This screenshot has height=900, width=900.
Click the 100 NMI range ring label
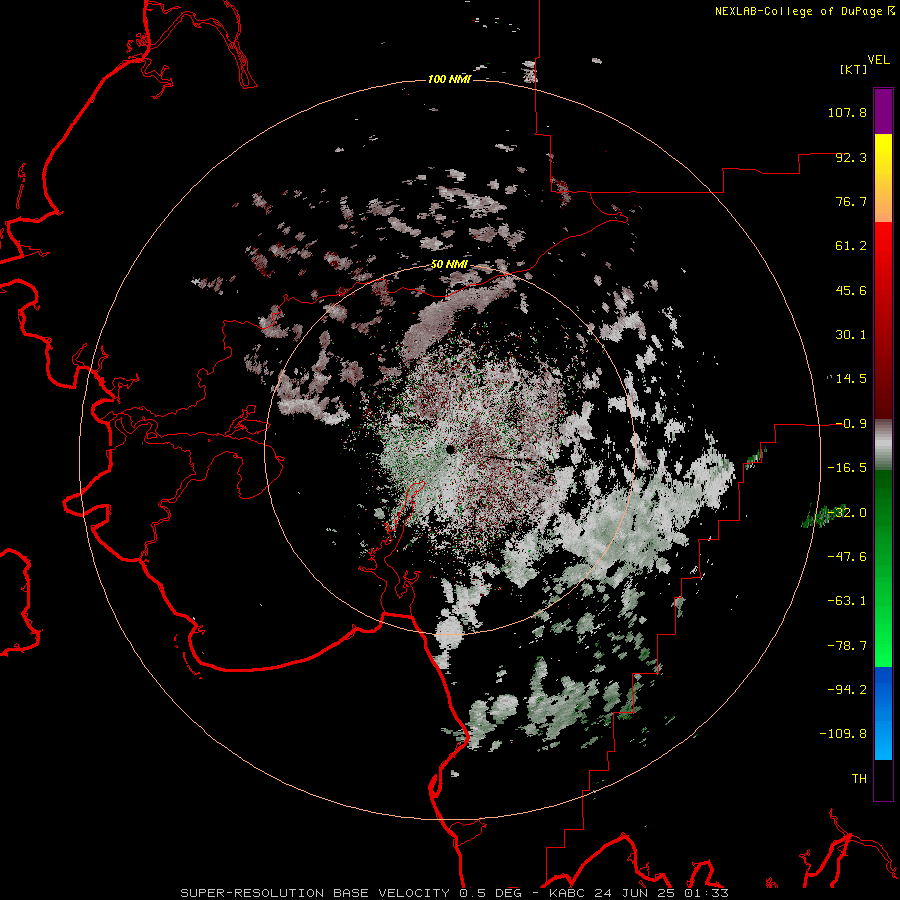tap(449, 79)
